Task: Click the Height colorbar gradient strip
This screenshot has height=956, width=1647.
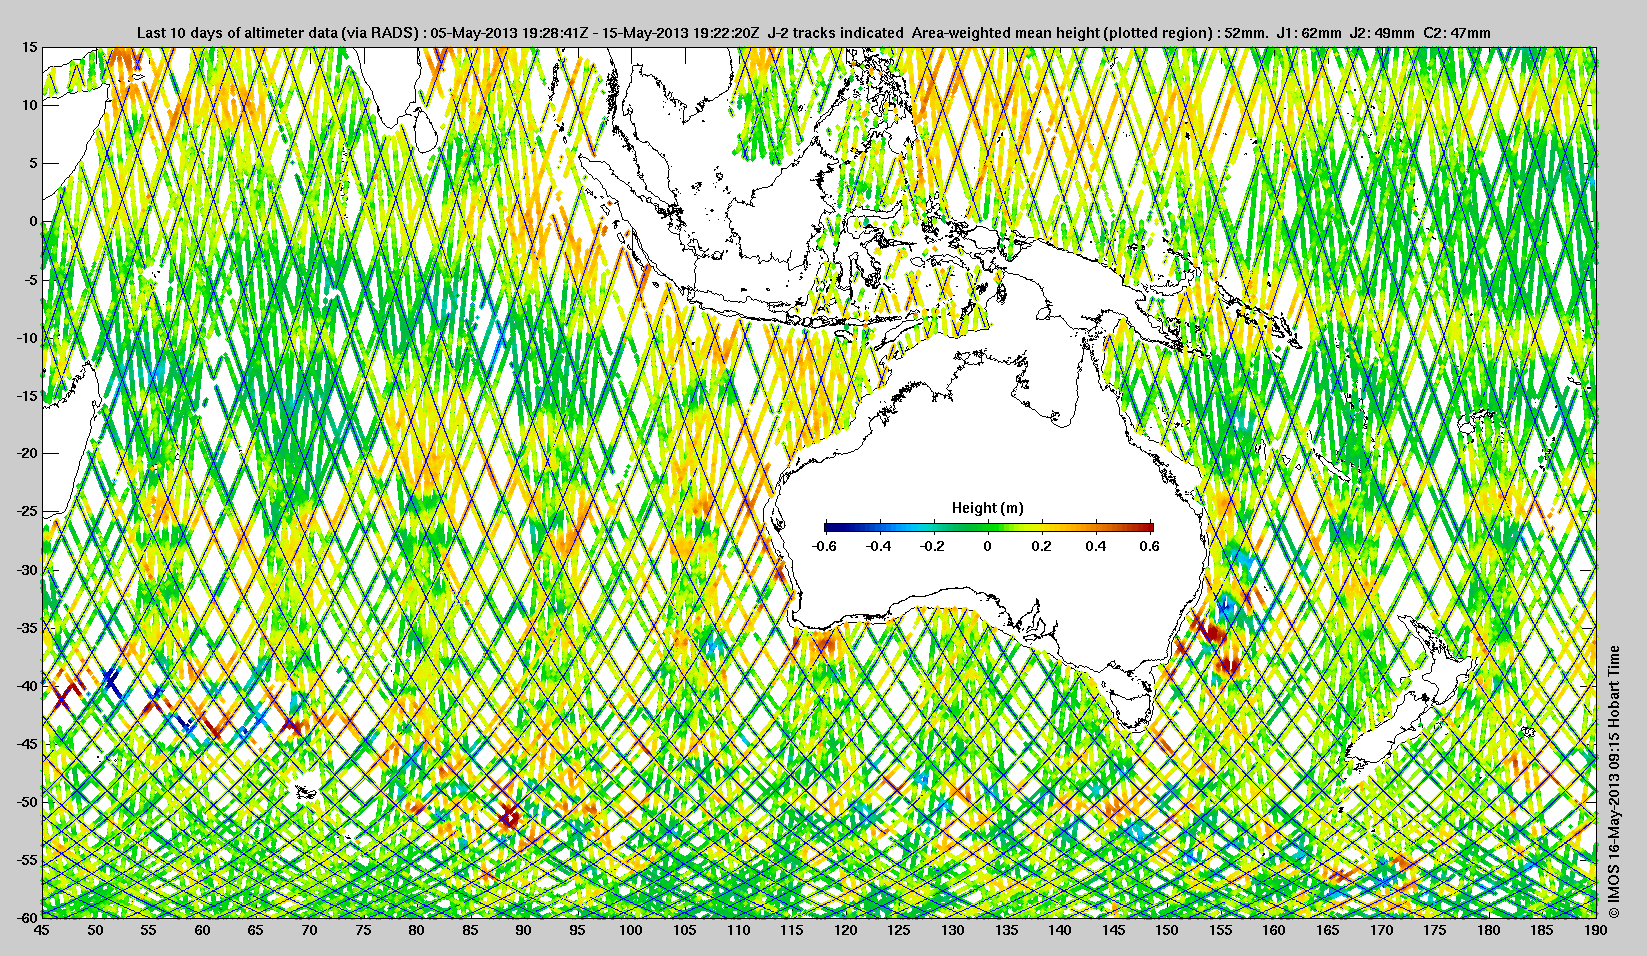Action: 989,527
